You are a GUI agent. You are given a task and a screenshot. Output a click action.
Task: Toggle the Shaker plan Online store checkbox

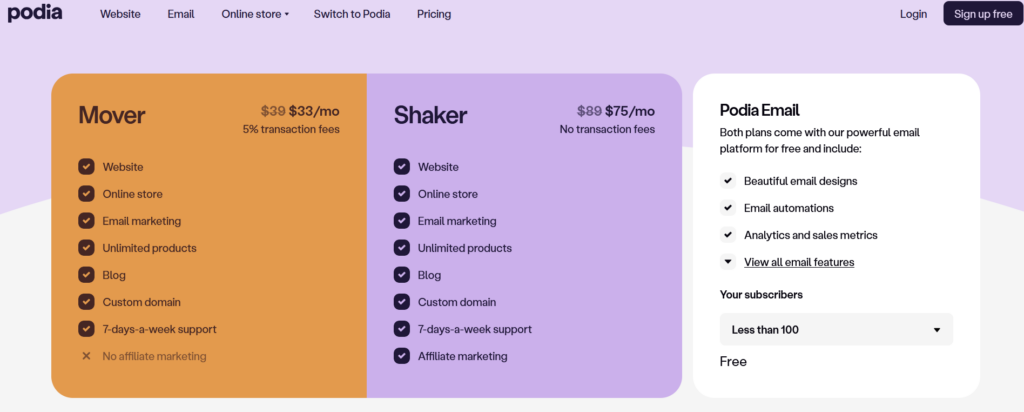(x=402, y=194)
